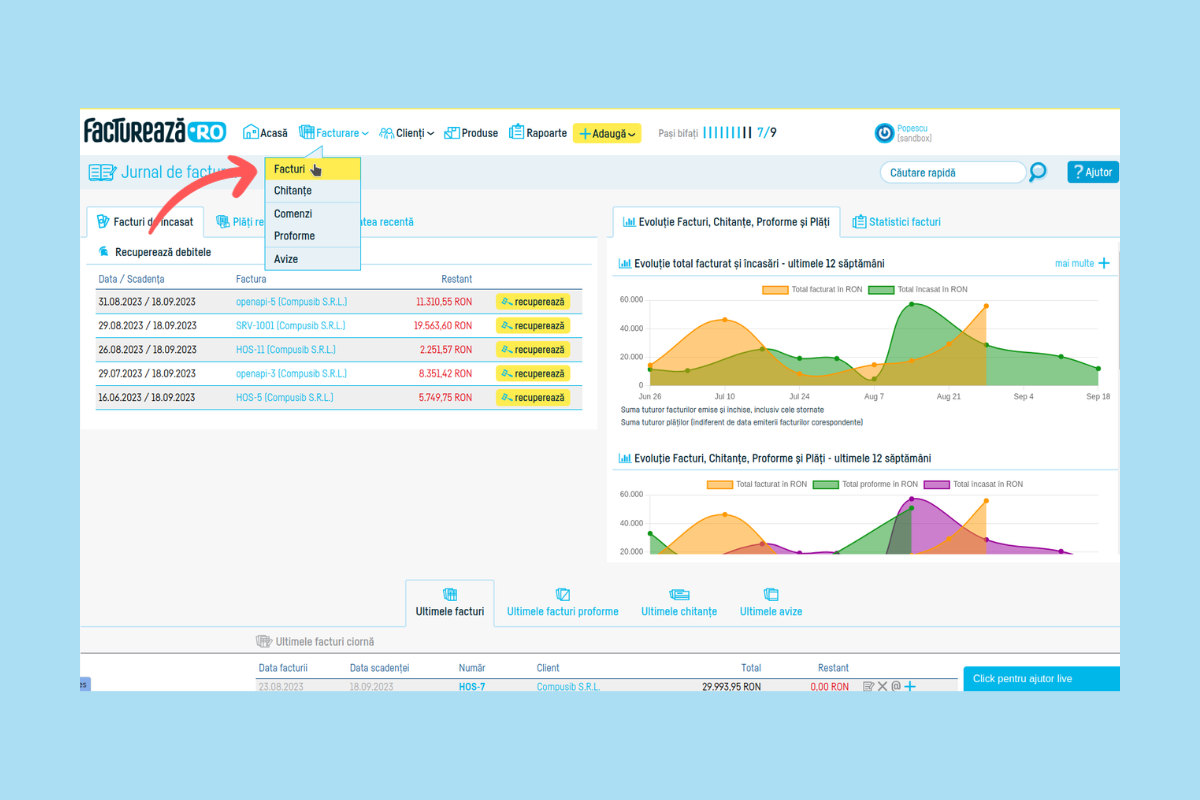Switch to the Statistici facturi tab
Image resolution: width=1200 pixels, height=800 pixels.
895,222
